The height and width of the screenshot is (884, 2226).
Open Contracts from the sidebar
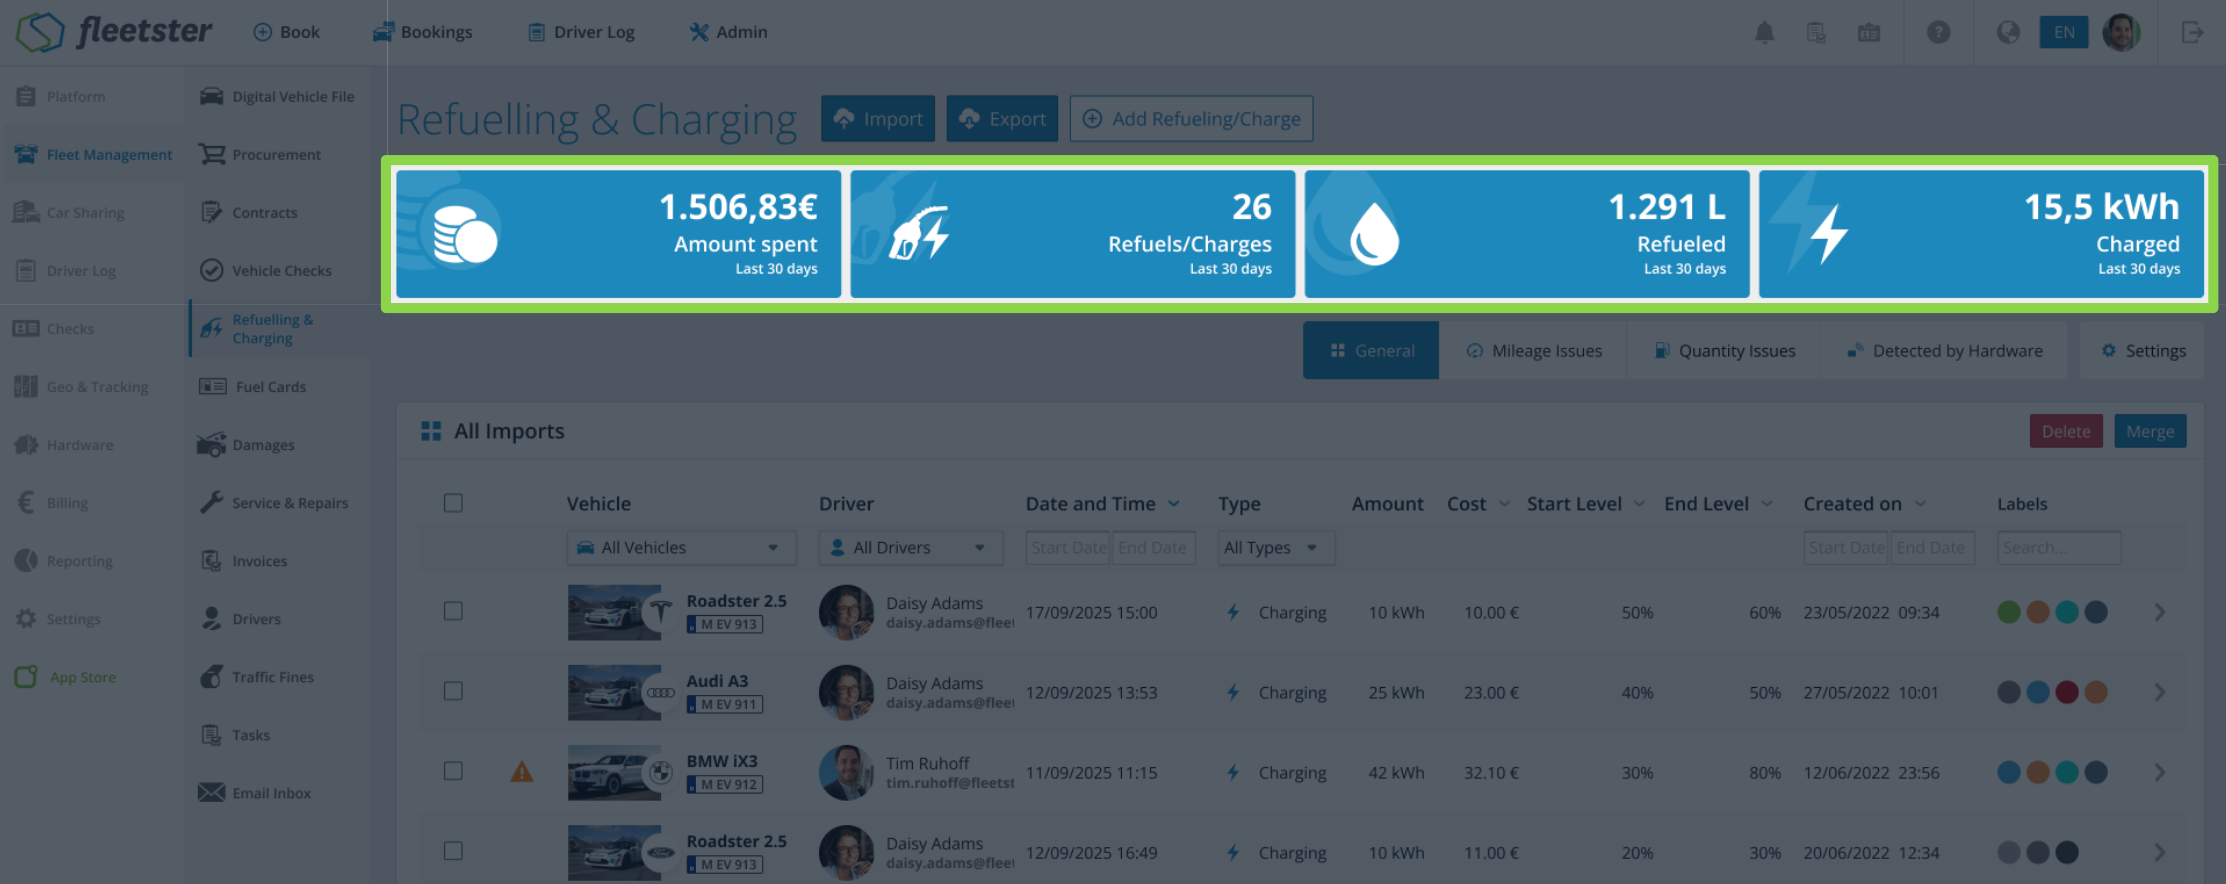click(x=248, y=213)
